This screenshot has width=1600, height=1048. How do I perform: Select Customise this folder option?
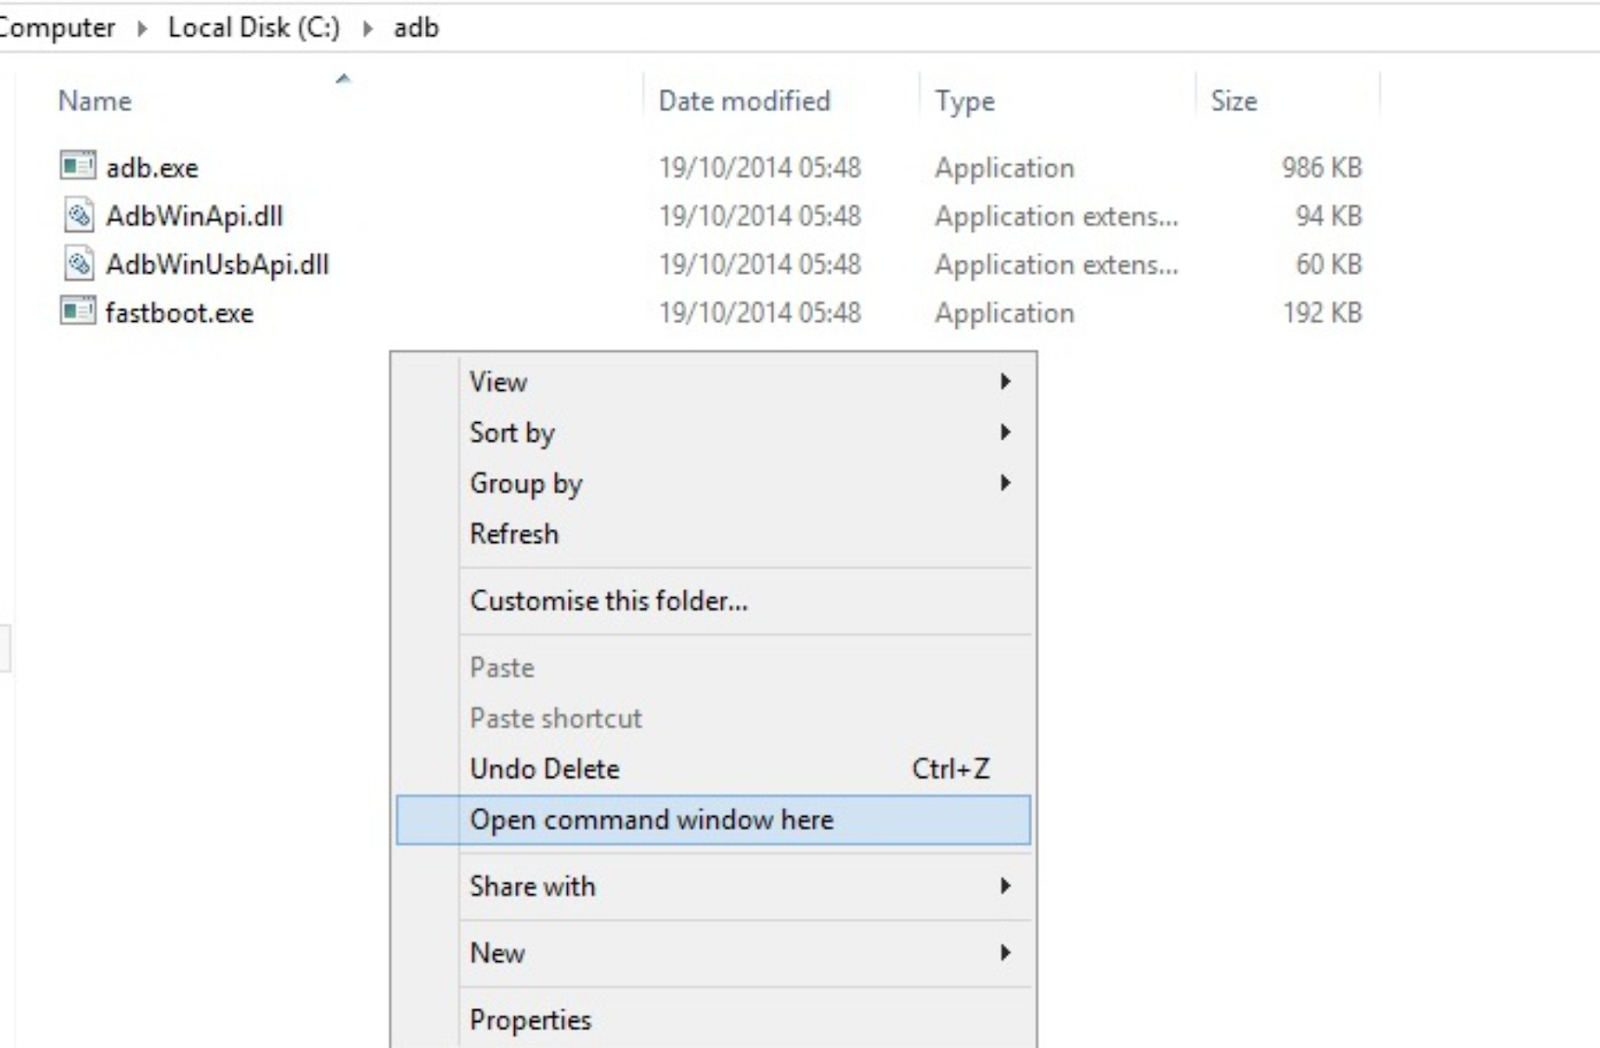pyautogui.click(x=608, y=601)
